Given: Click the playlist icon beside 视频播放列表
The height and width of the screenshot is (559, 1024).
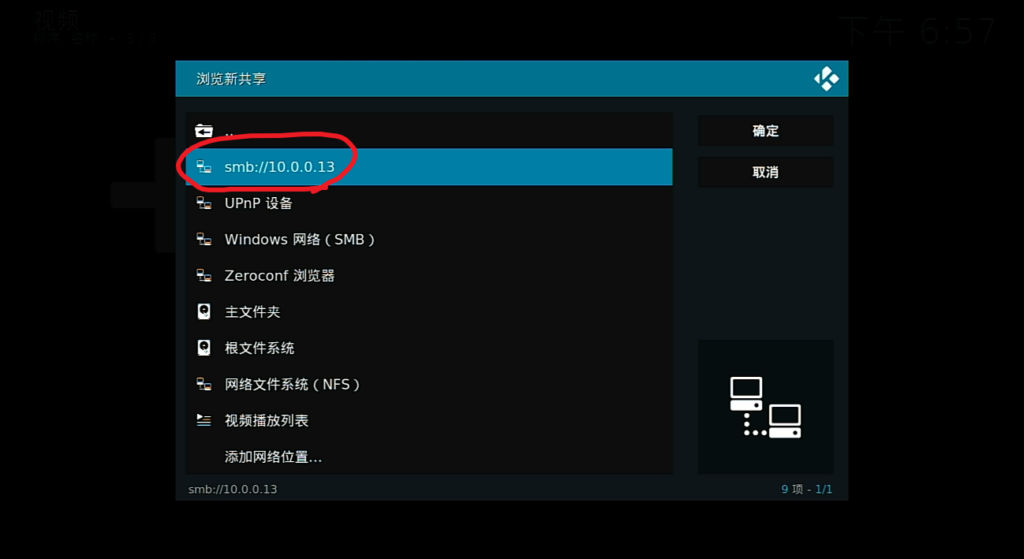Looking at the screenshot, I should coord(204,420).
